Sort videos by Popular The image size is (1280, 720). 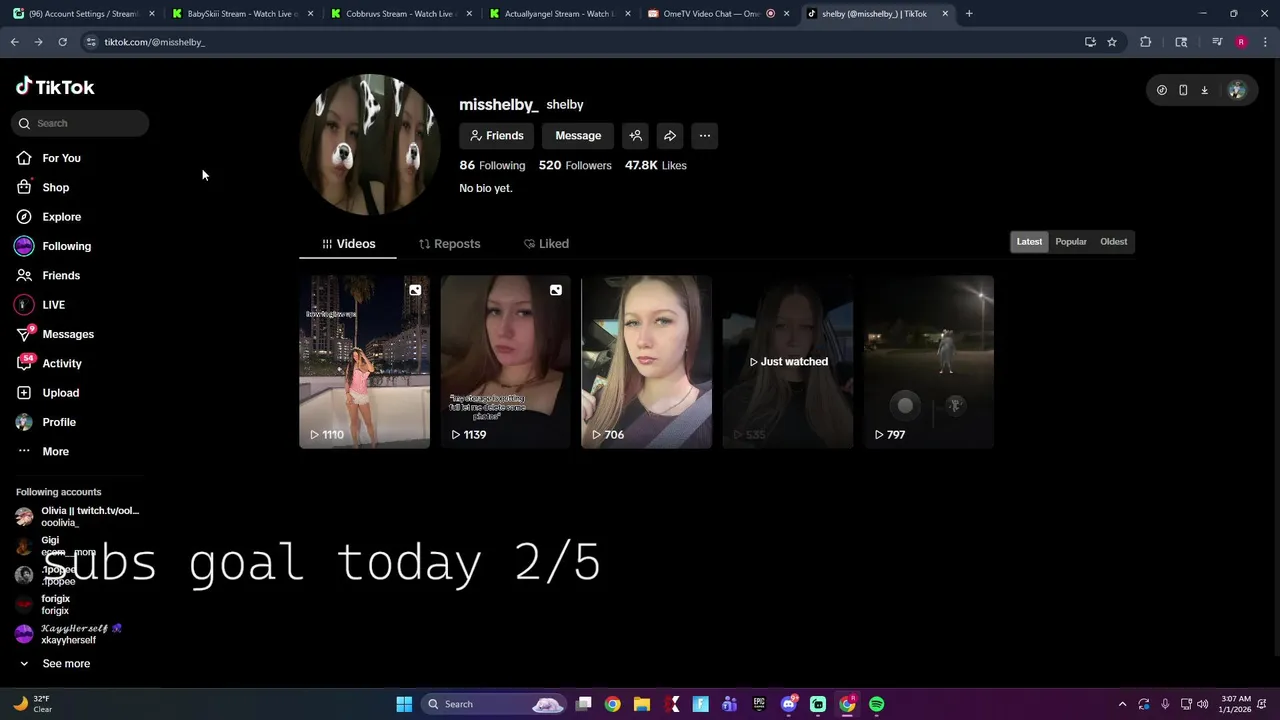pyautogui.click(x=1071, y=242)
